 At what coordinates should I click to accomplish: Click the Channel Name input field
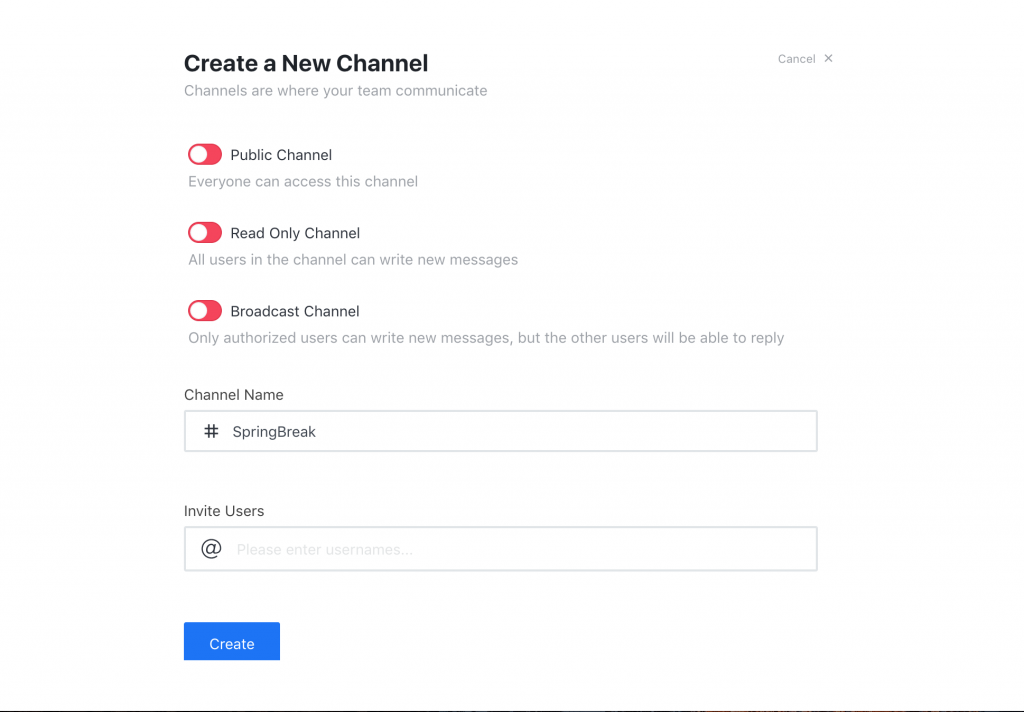click(x=501, y=431)
